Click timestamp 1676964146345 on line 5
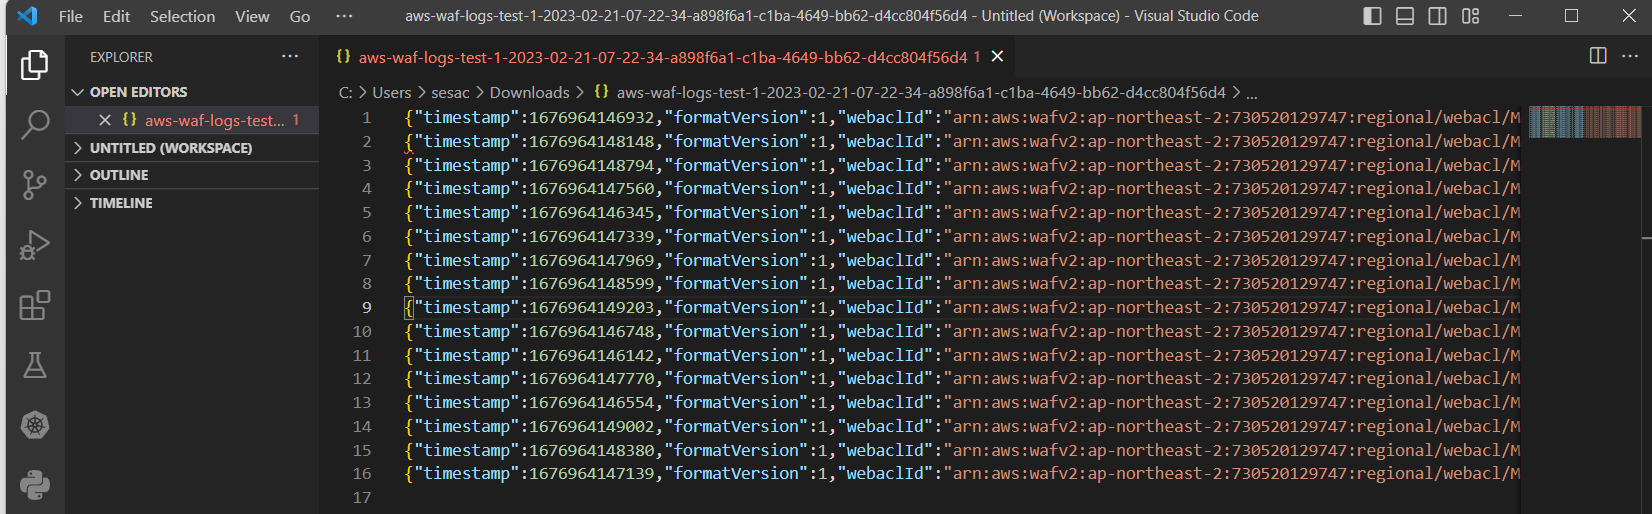 point(592,213)
